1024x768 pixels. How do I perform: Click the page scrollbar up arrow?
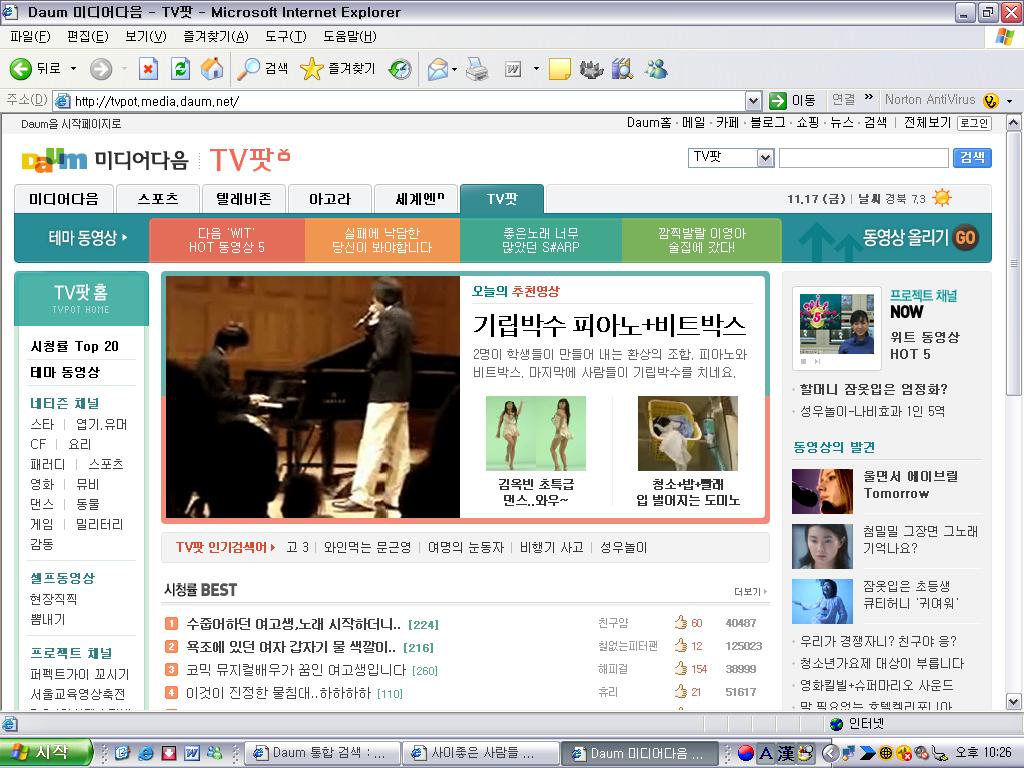coord(1013,123)
